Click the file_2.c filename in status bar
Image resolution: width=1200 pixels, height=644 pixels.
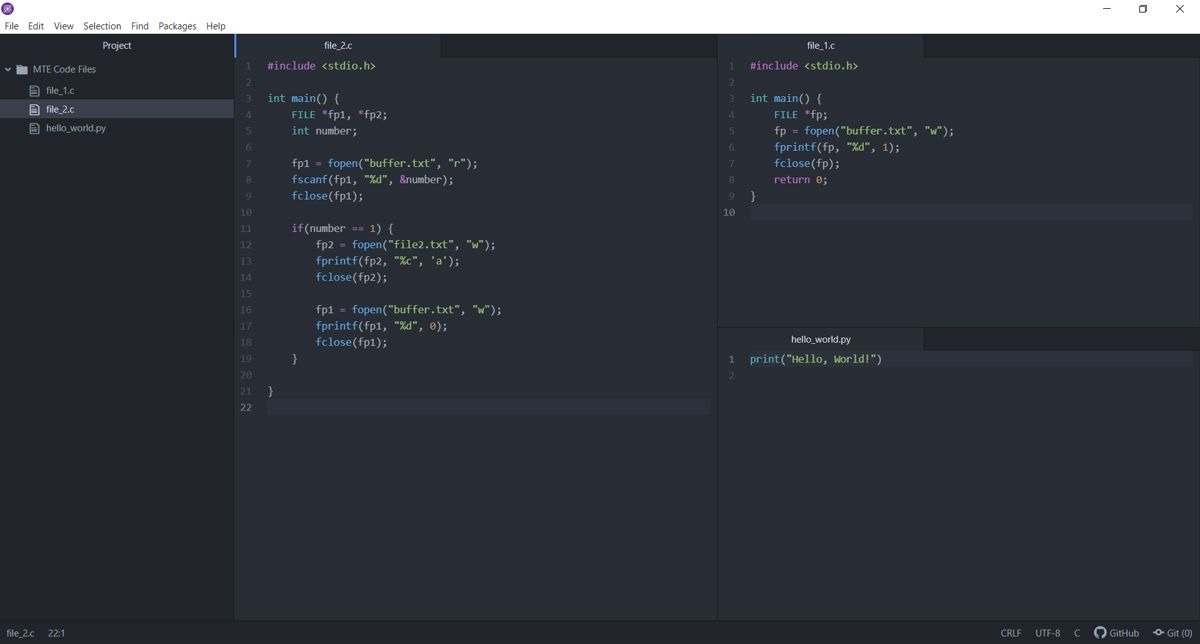20,633
